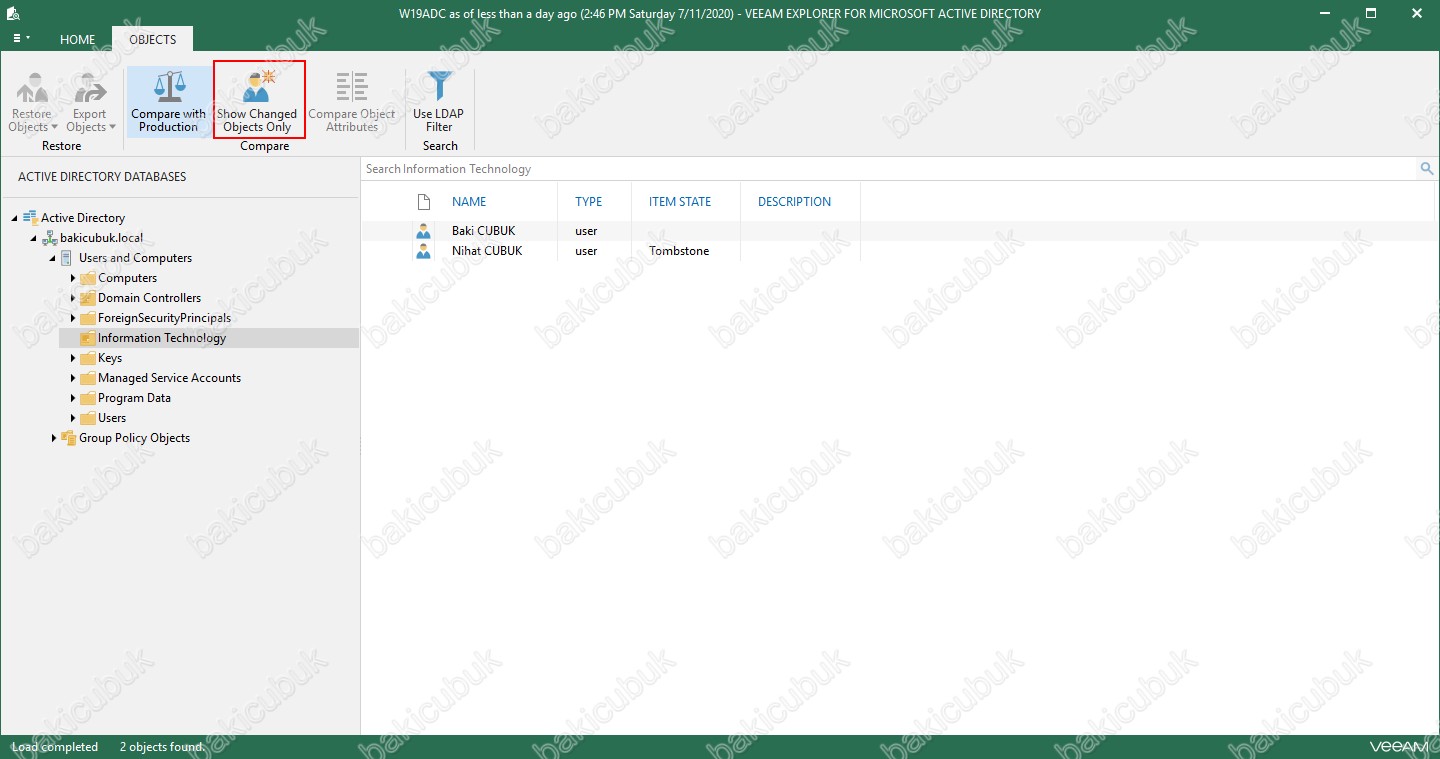Image resolution: width=1440 pixels, height=759 pixels.
Task: Click the Load completed status text
Action: click(x=55, y=747)
